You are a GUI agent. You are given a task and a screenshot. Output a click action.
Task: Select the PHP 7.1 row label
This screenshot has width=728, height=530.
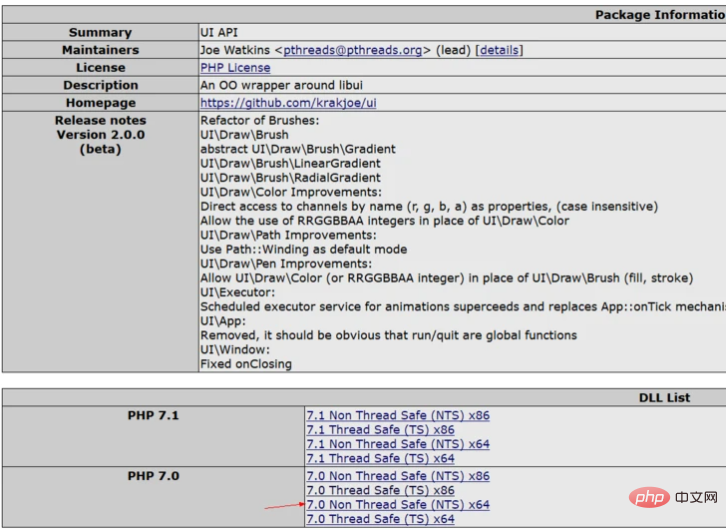[153, 415]
